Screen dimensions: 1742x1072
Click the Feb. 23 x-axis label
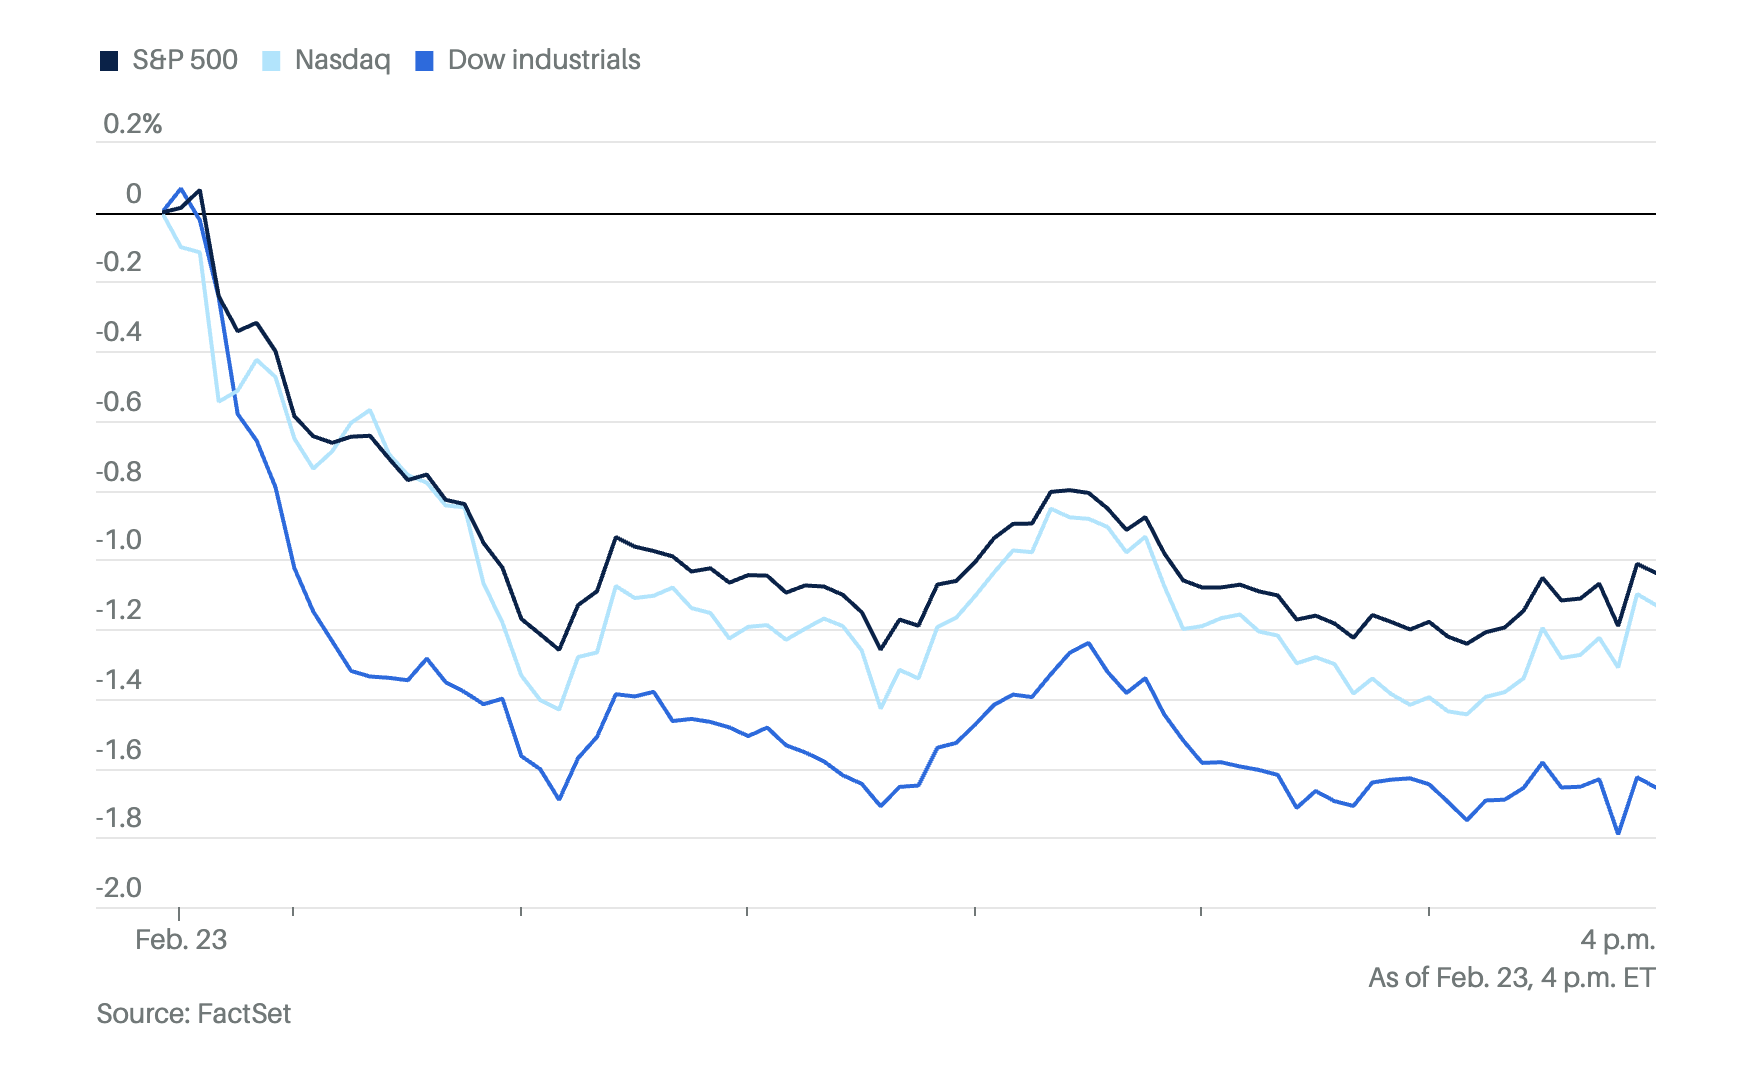[x=181, y=940]
